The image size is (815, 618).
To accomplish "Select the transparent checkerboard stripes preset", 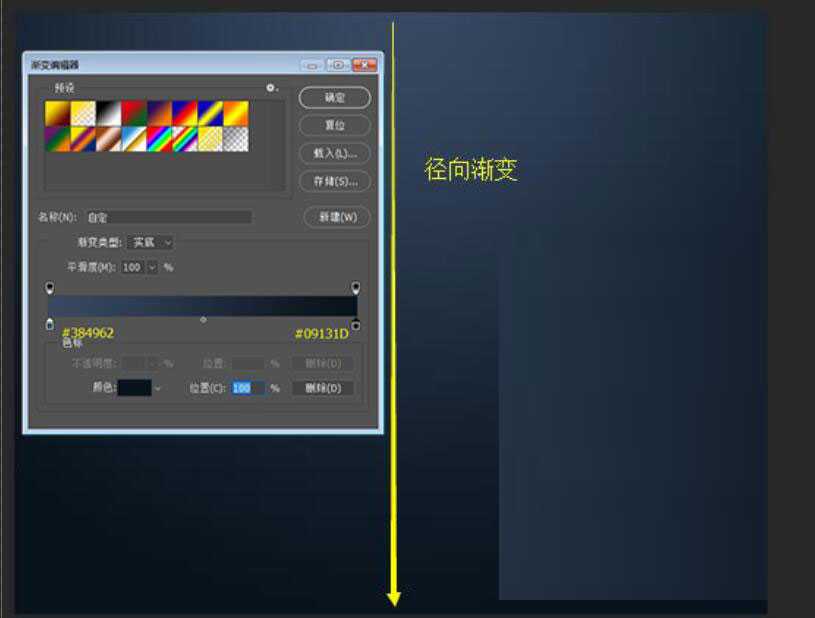I will click(236, 139).
